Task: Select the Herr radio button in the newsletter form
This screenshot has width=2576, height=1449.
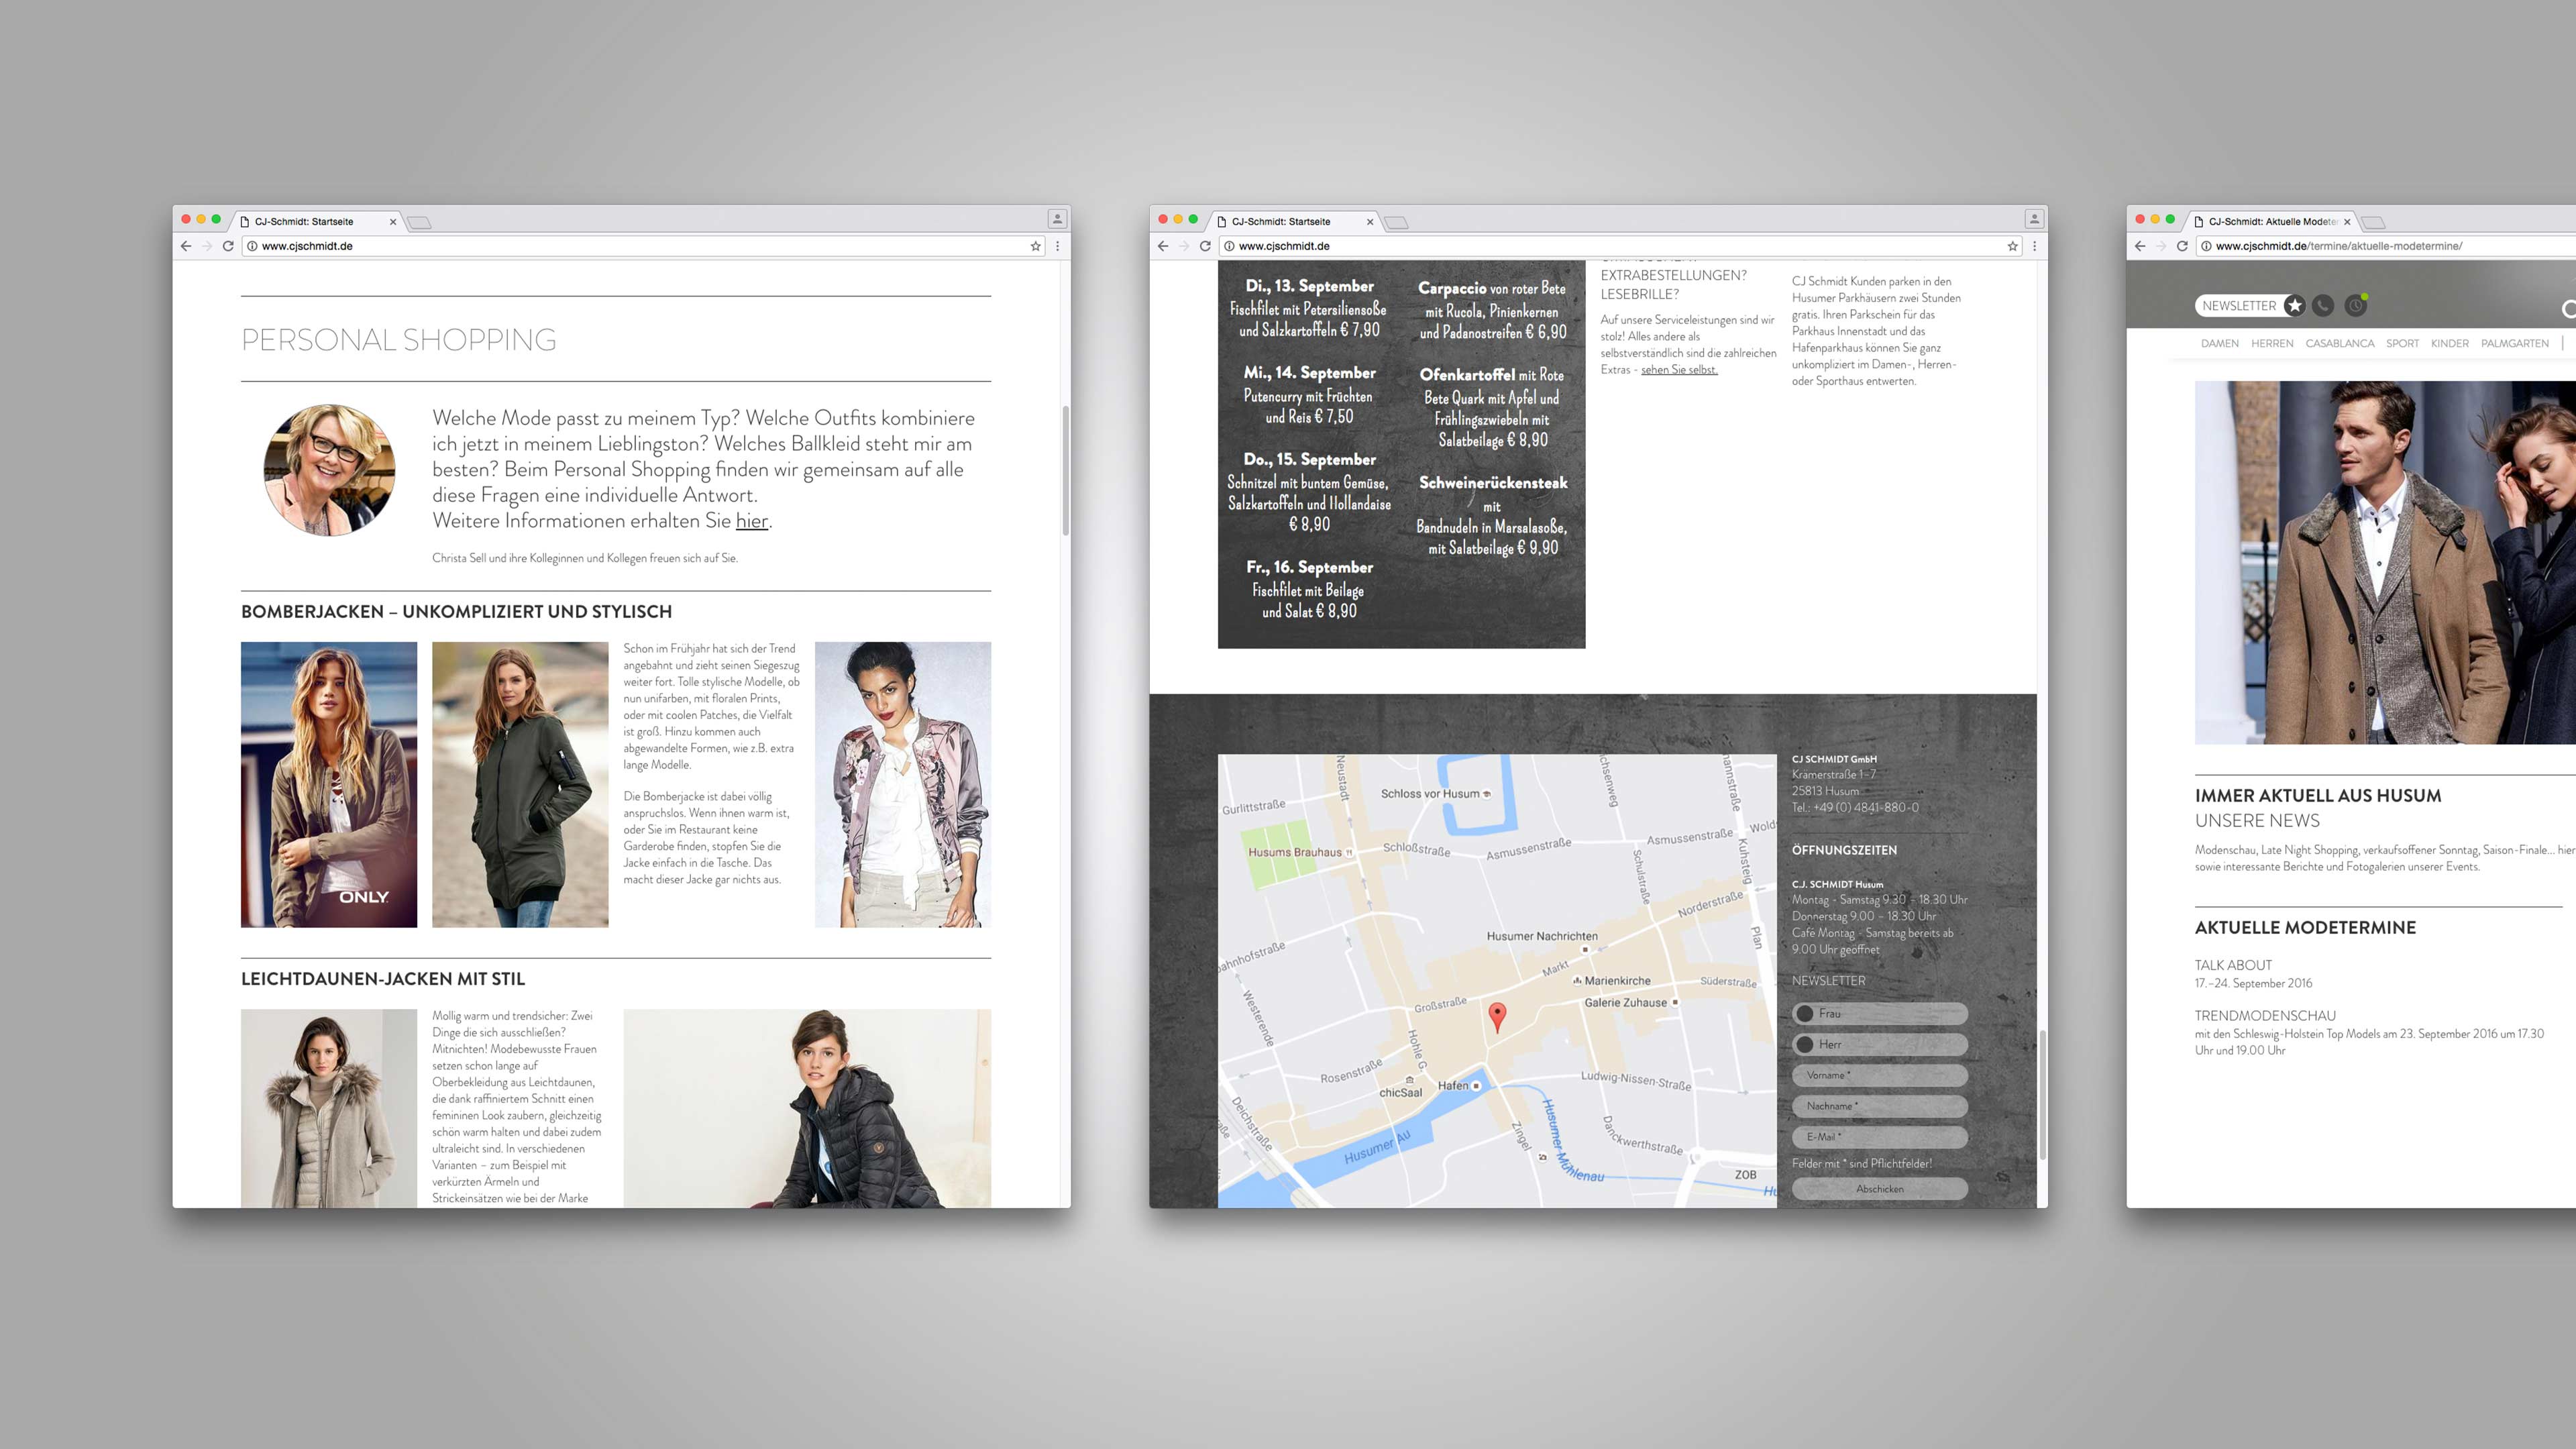Action: click(x=1805, y=1044)
